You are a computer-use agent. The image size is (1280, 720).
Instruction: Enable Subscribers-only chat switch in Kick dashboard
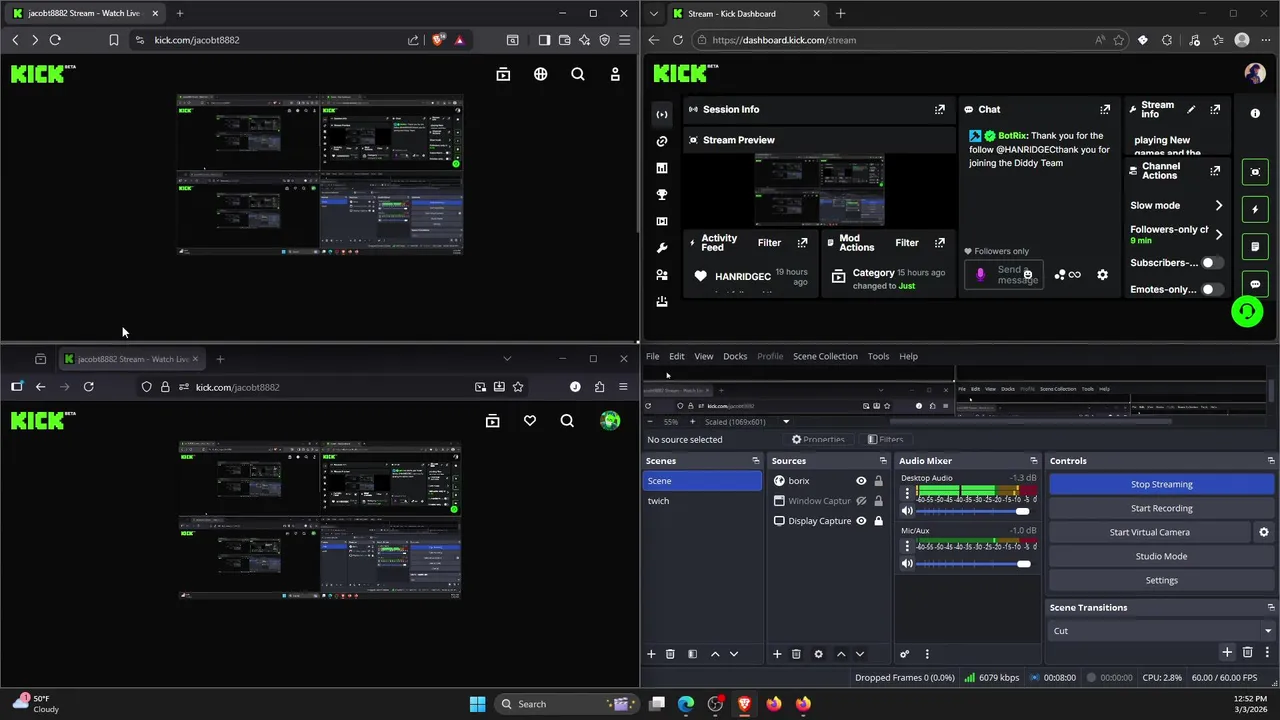(1212, 263)
